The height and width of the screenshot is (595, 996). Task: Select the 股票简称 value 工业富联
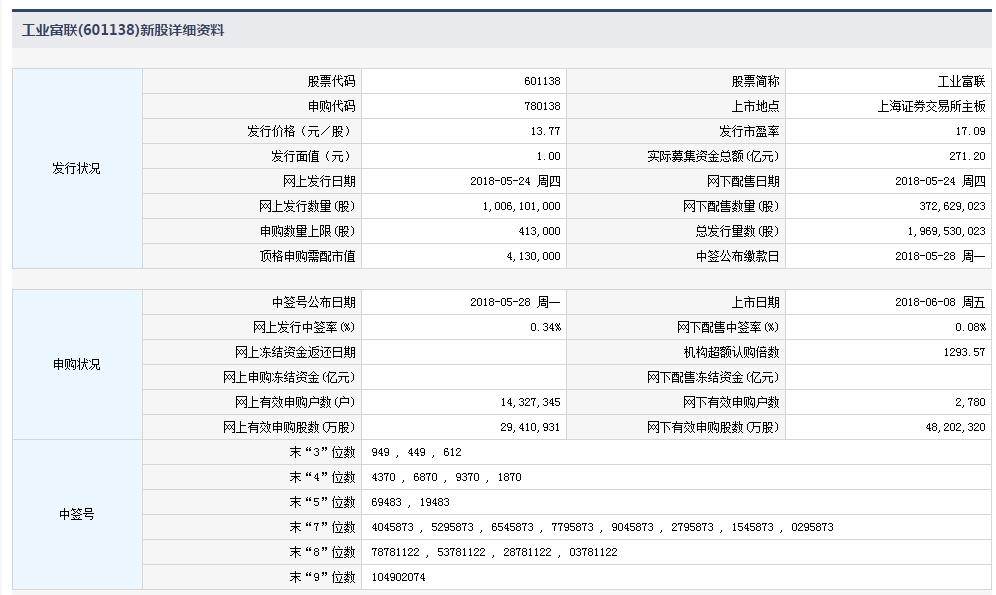point(961,82)
